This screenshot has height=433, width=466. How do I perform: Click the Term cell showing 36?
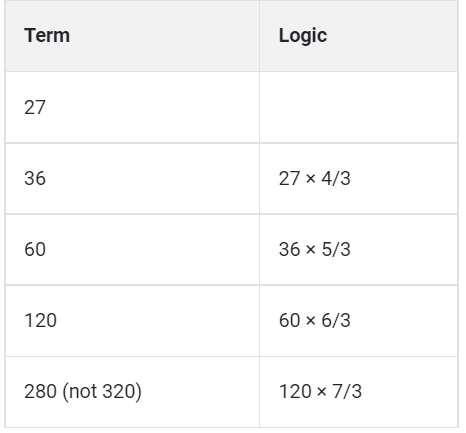tap(132, 178)
